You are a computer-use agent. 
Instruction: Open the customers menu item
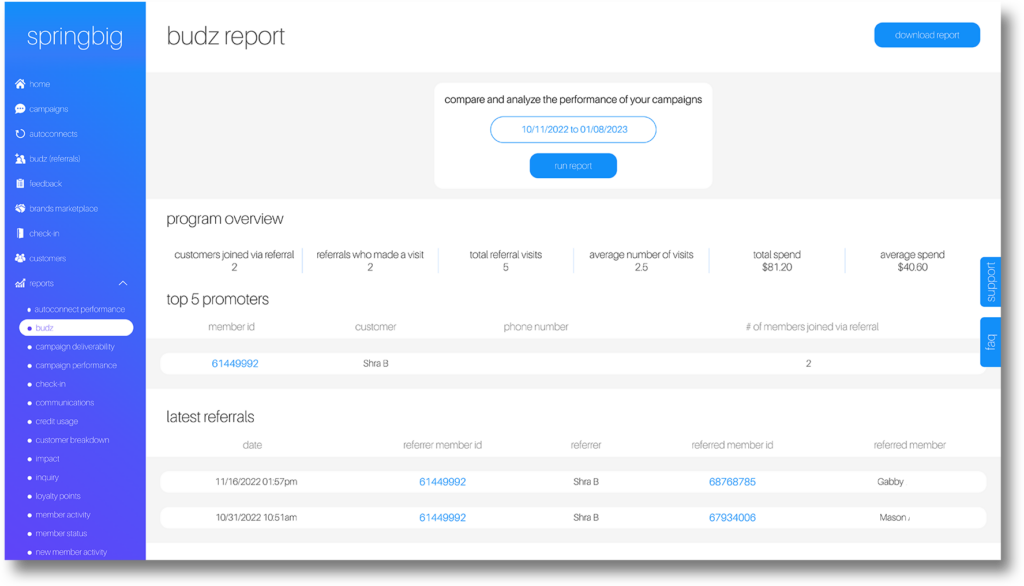pyautogui.click(x=47, y=258)
